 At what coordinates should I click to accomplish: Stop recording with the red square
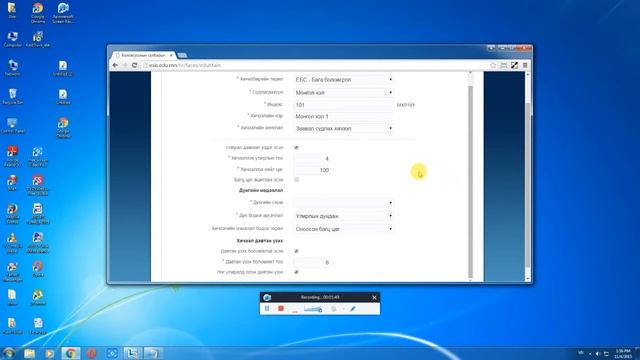(x=281, y=309)
